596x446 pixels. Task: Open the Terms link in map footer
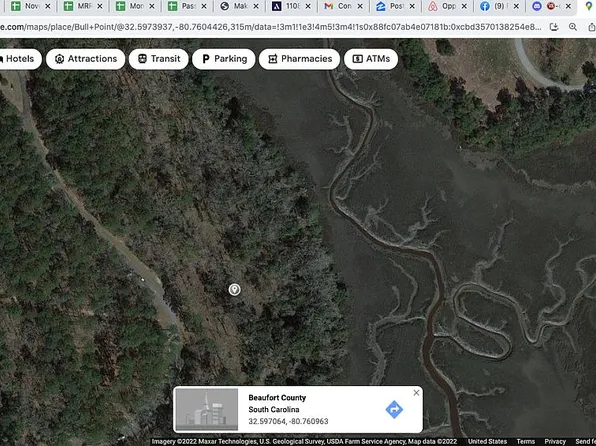(x=526, y=441)
